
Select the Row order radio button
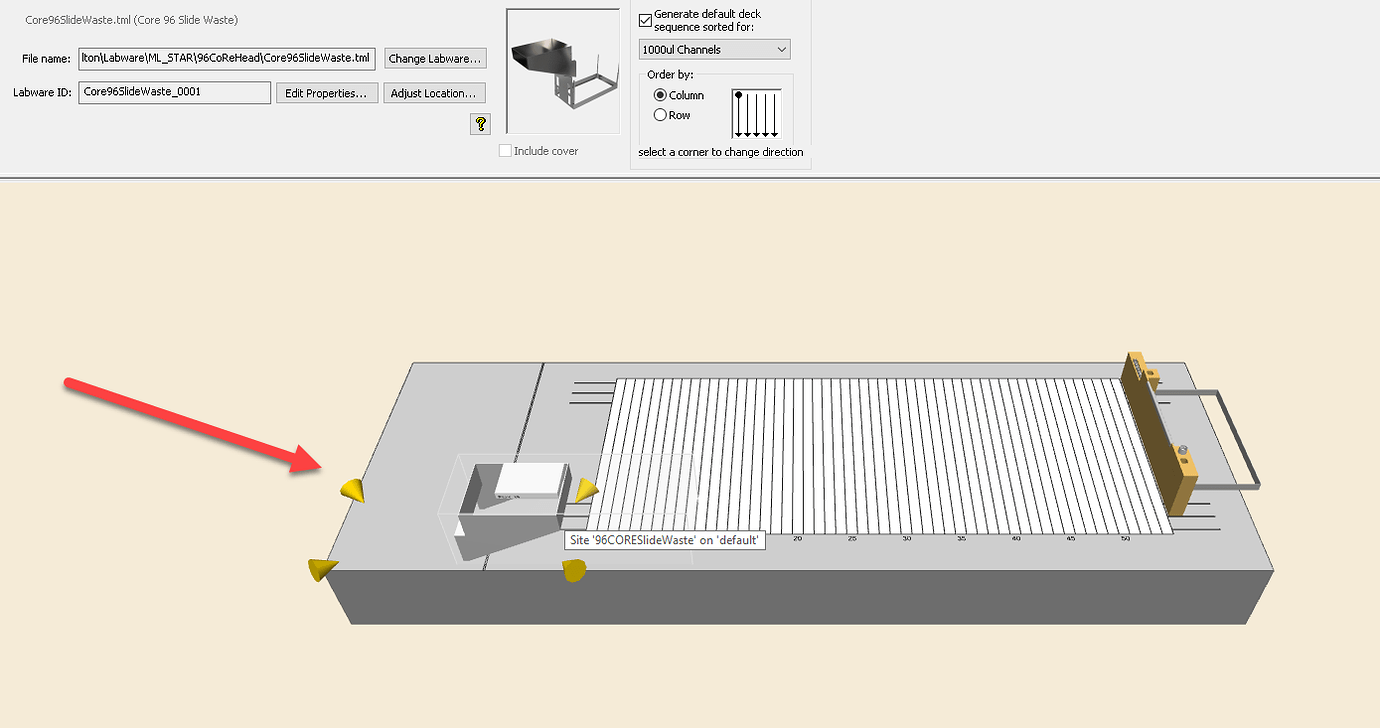point(660,115)
